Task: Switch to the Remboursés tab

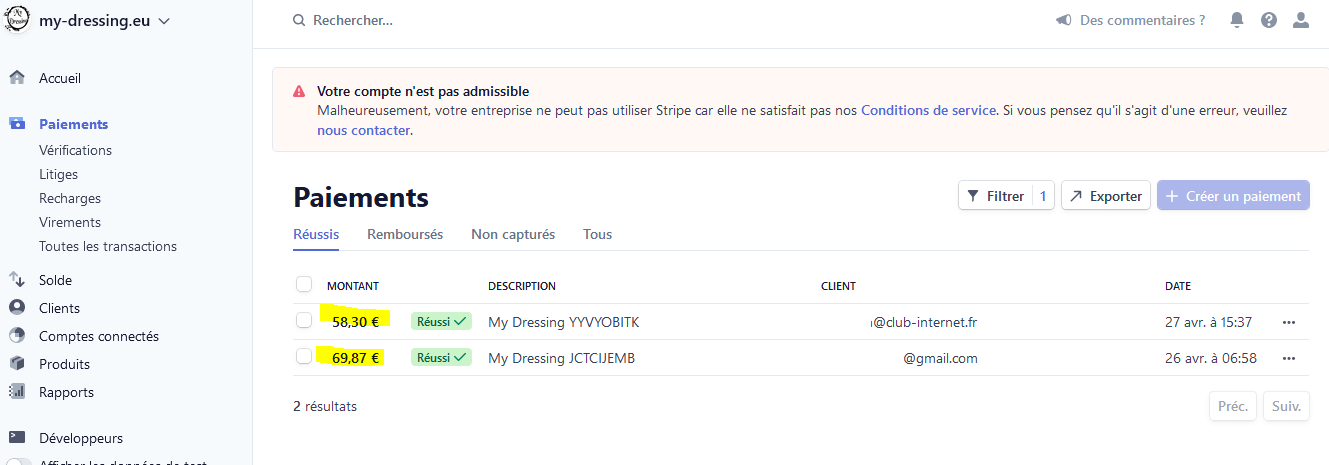Action: click(x=405, y=234)
